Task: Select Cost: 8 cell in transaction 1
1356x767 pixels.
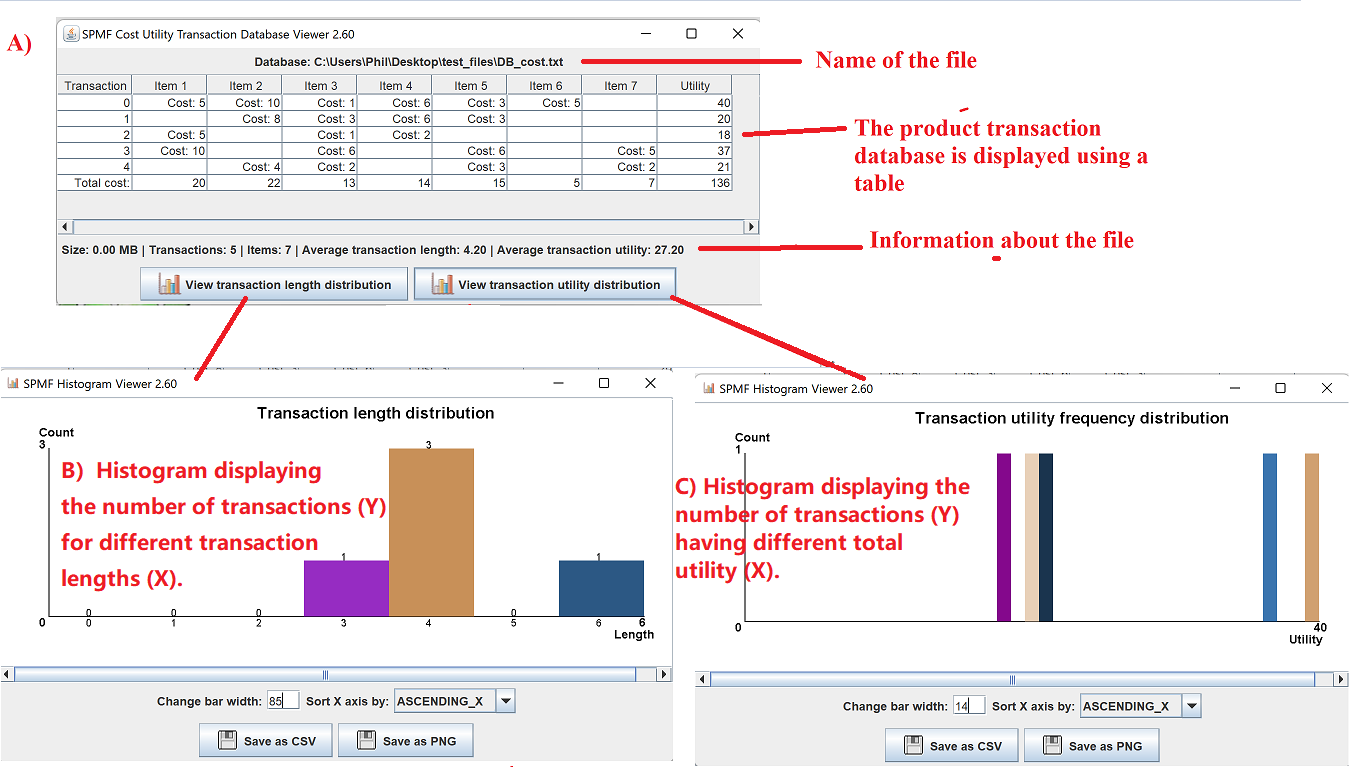Action: click(x=245, y=119)
